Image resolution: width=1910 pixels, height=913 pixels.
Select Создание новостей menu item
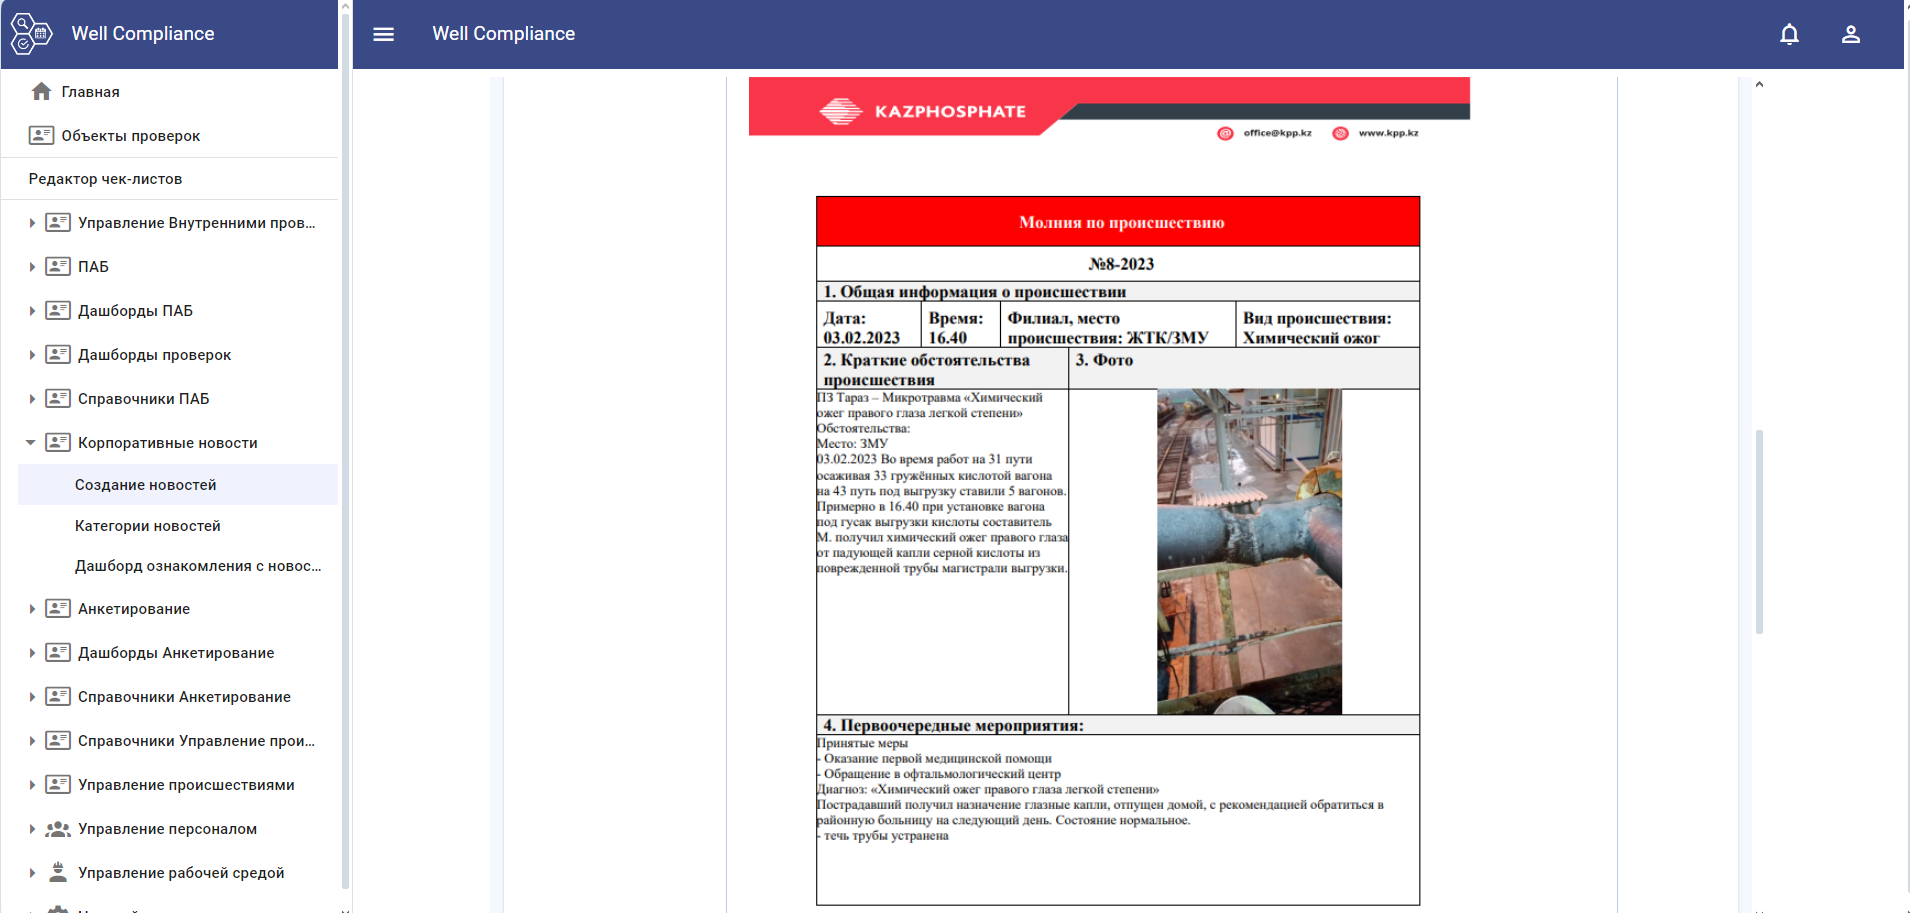click(146, 485)
